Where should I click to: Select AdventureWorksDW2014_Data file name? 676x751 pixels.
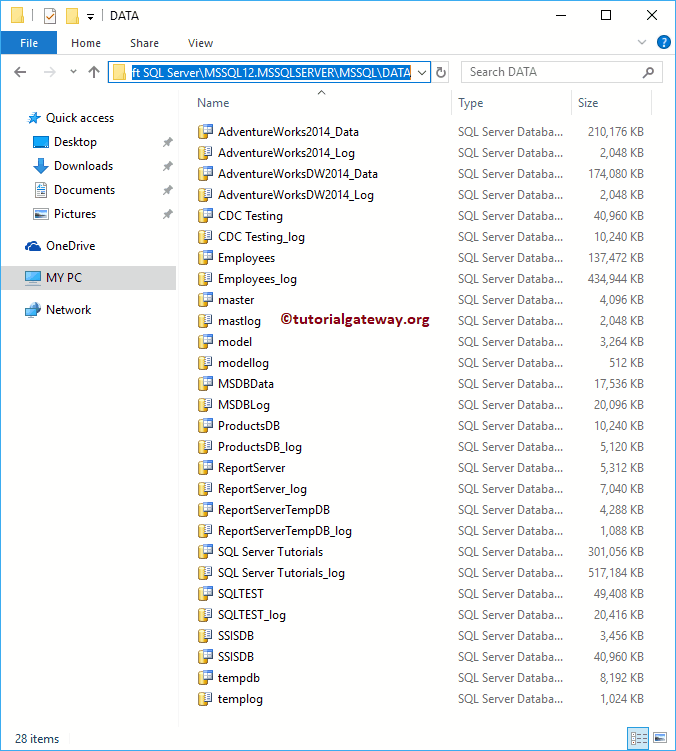point(298,174)
